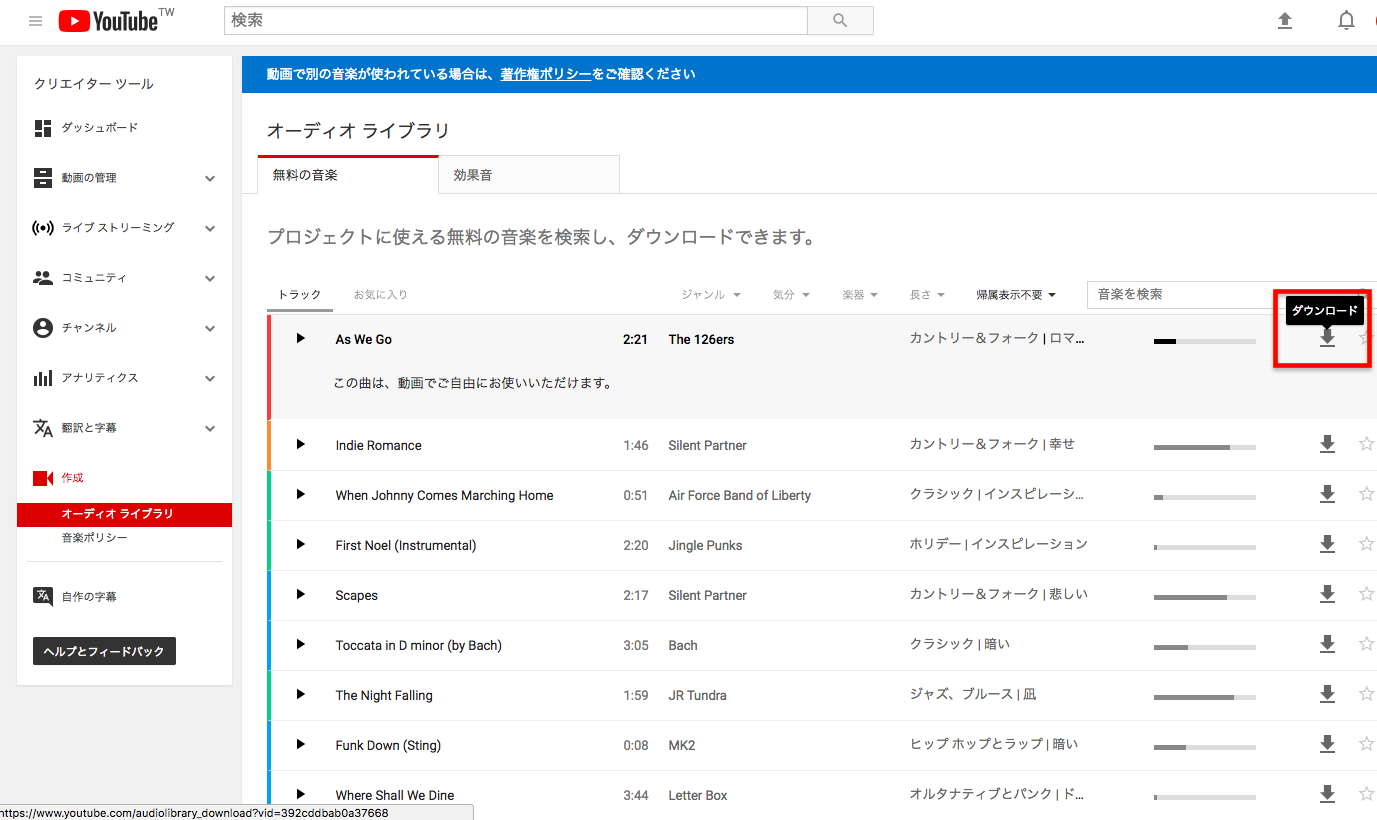Star Funk Down (Sting) track

[x=1366, y=744]
